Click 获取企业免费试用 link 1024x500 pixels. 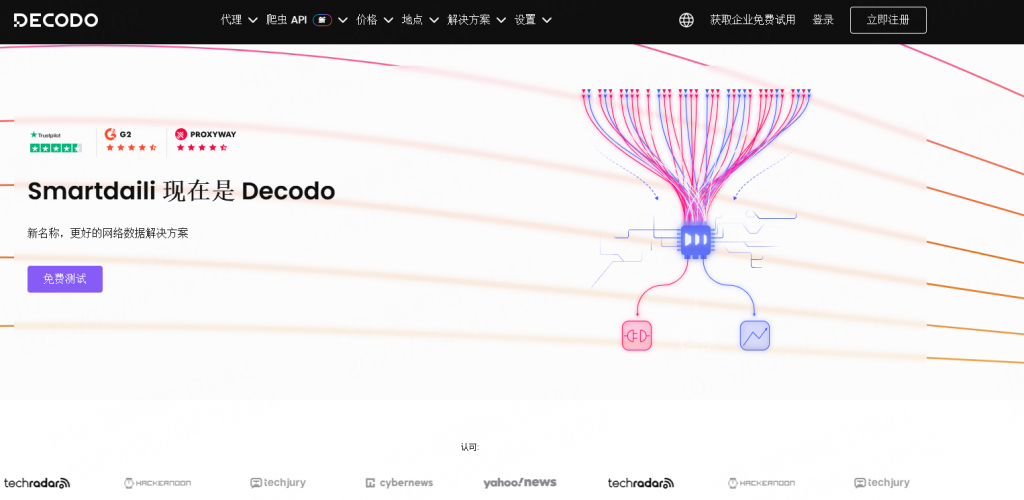coord(753,20)
